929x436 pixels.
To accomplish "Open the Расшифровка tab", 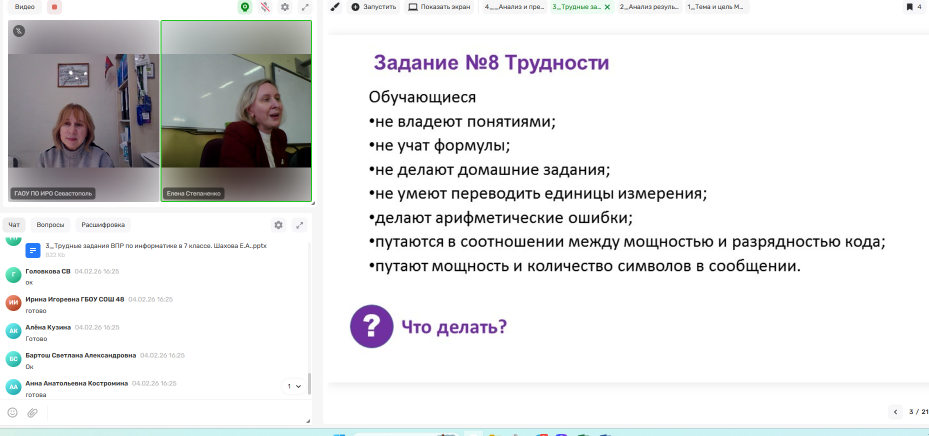I will 102,225.
